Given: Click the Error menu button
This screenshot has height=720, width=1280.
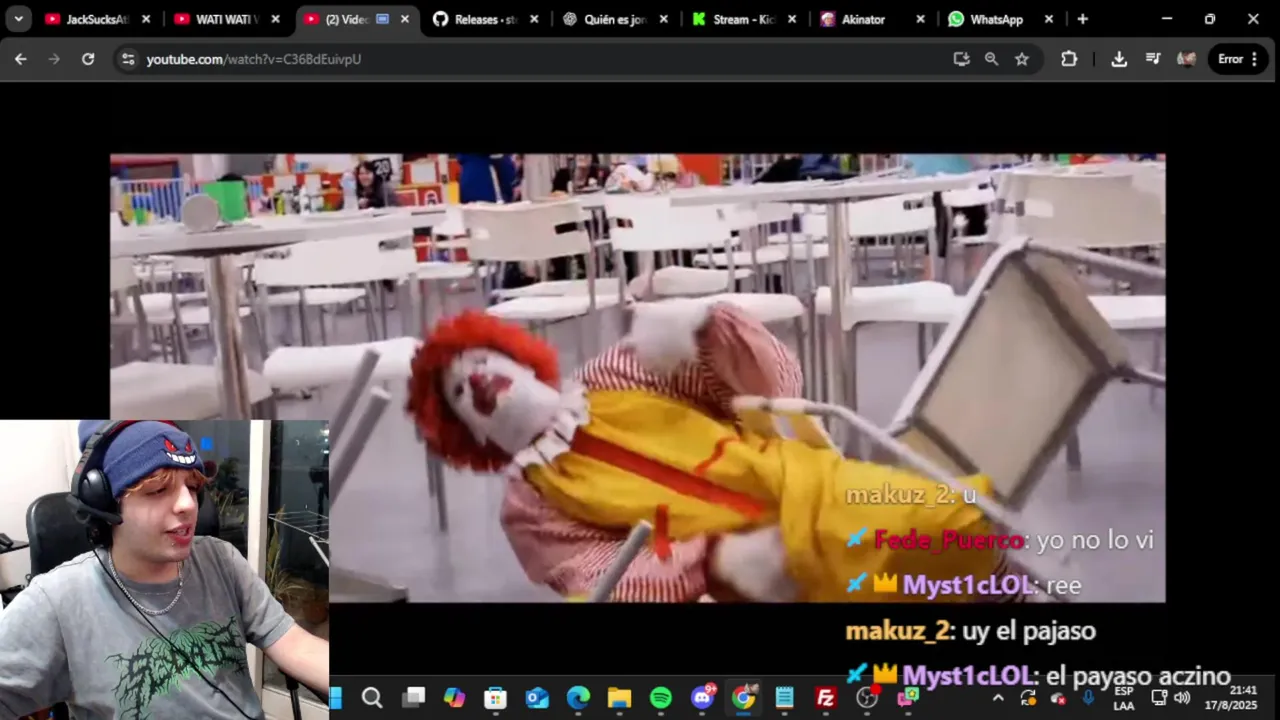Looking at the screenshot, I should pos(1238,59).
